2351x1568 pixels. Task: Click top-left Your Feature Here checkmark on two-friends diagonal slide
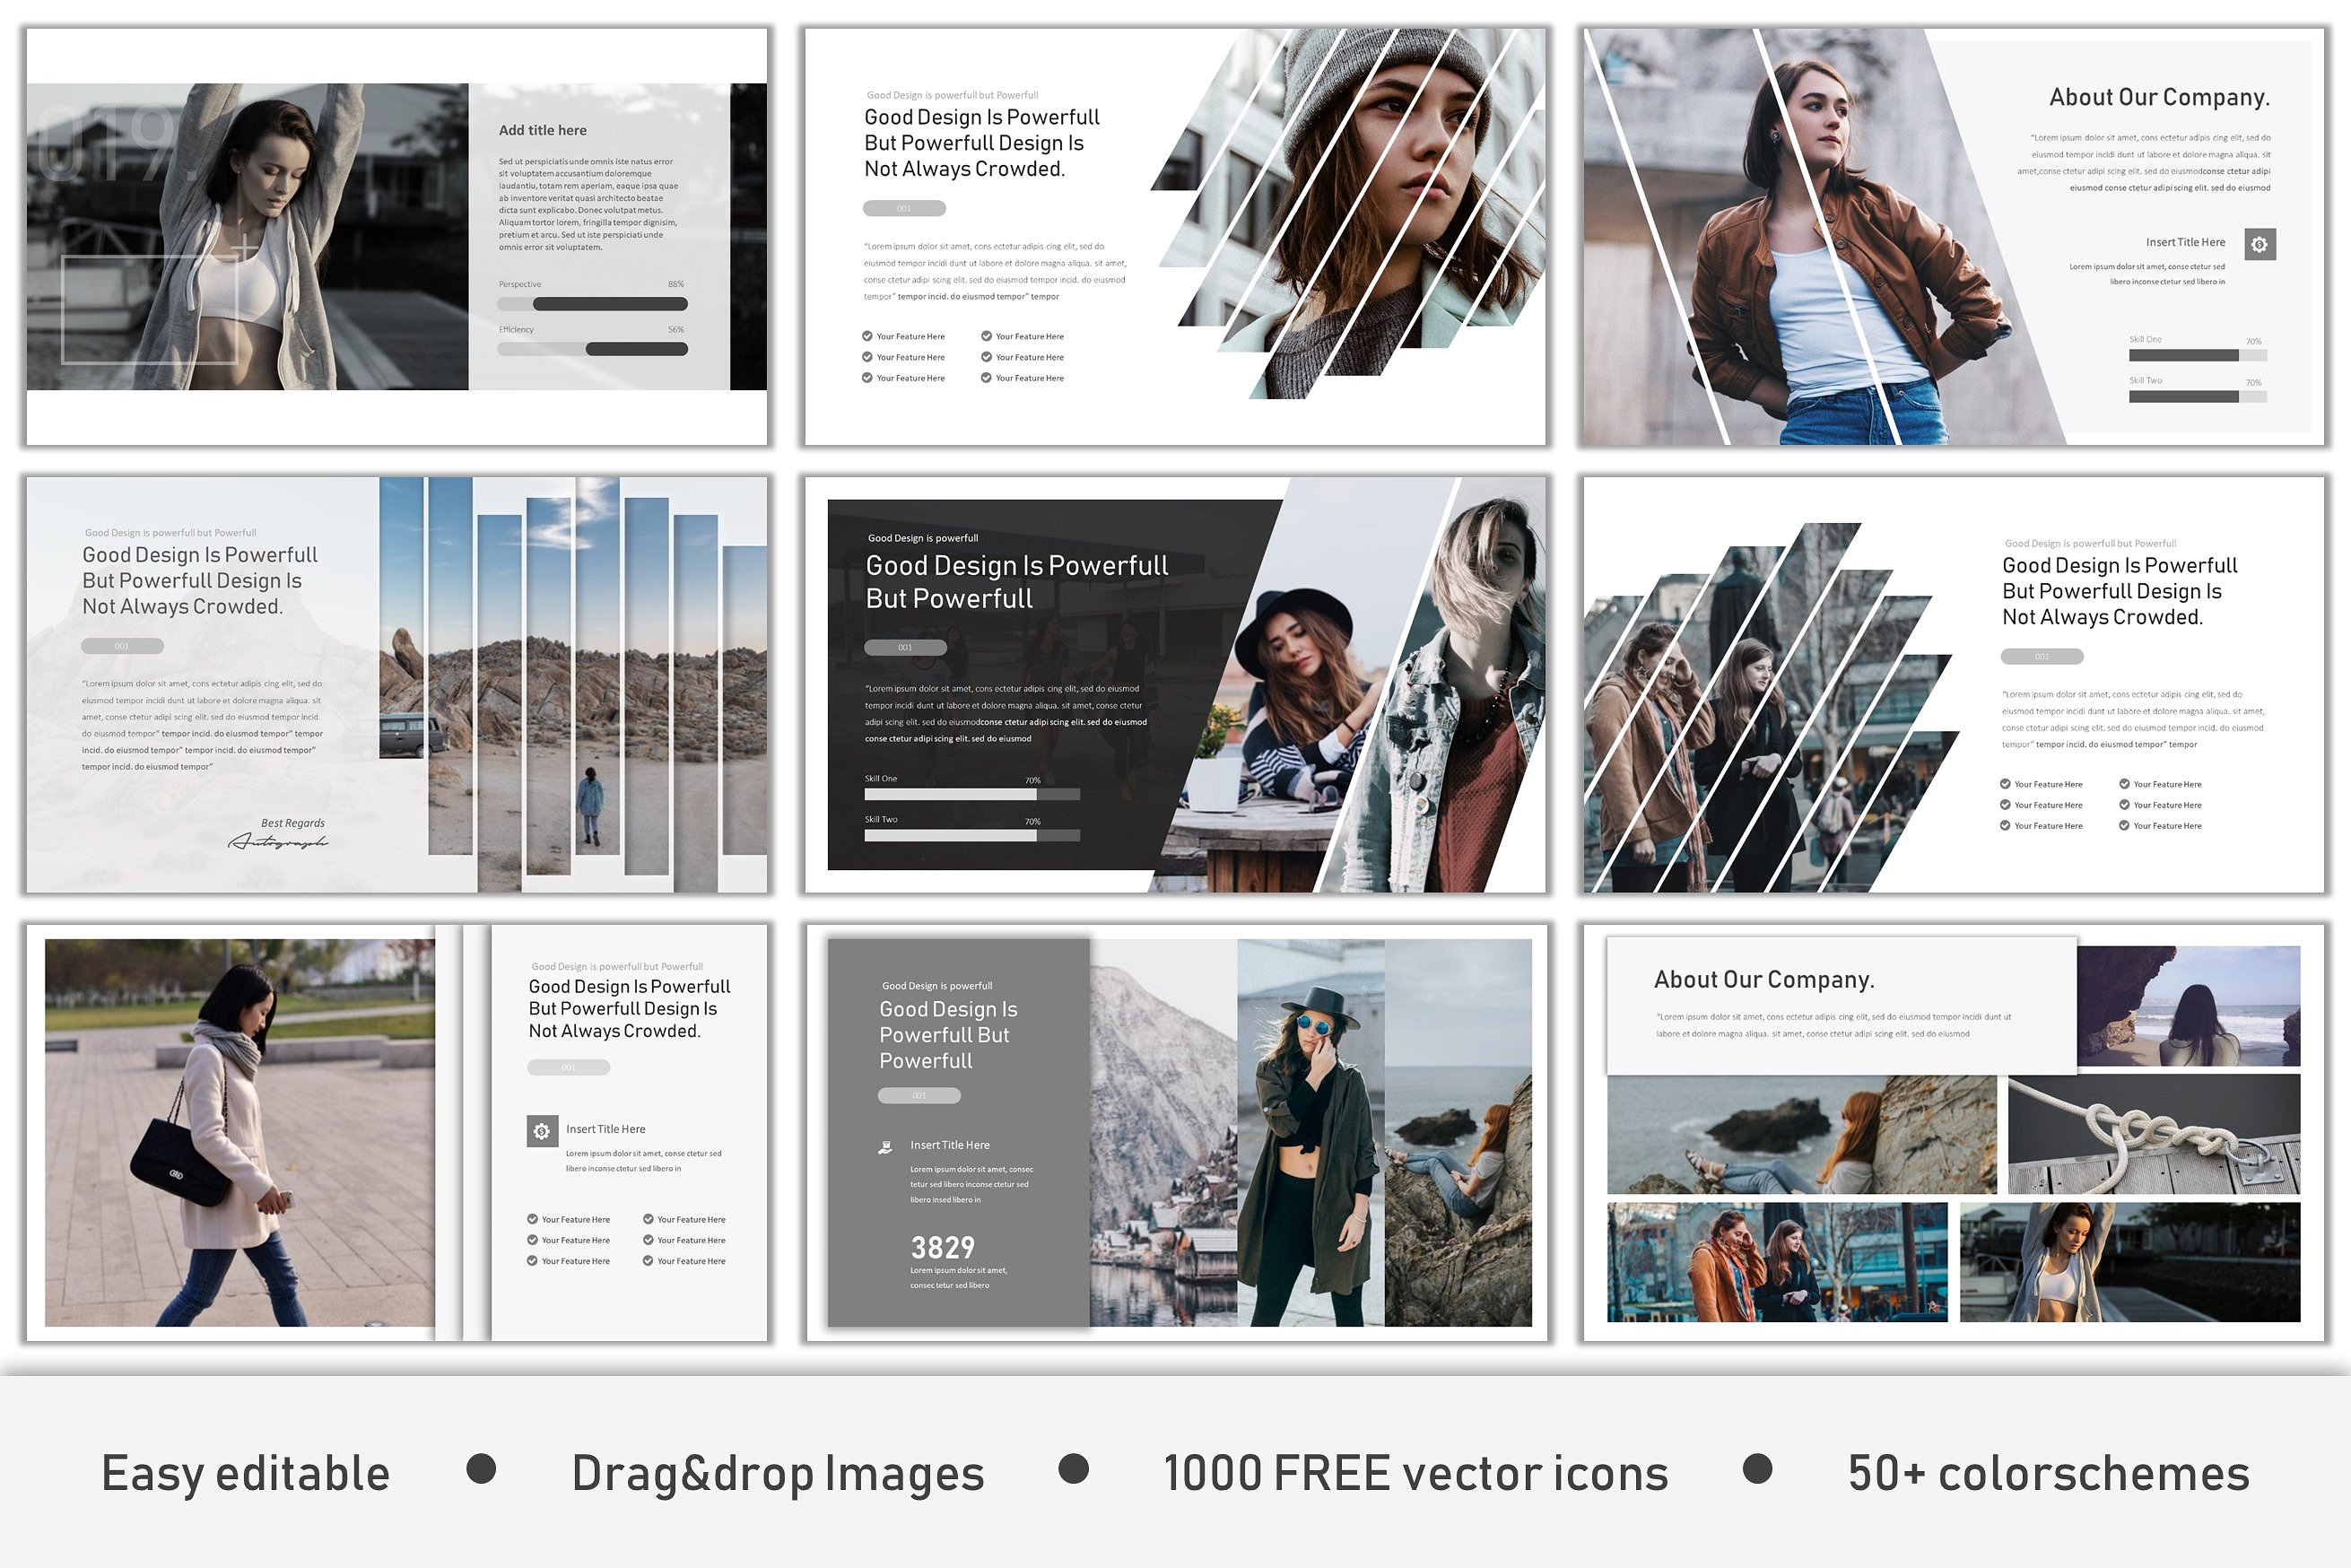(x=2005, y=784)
